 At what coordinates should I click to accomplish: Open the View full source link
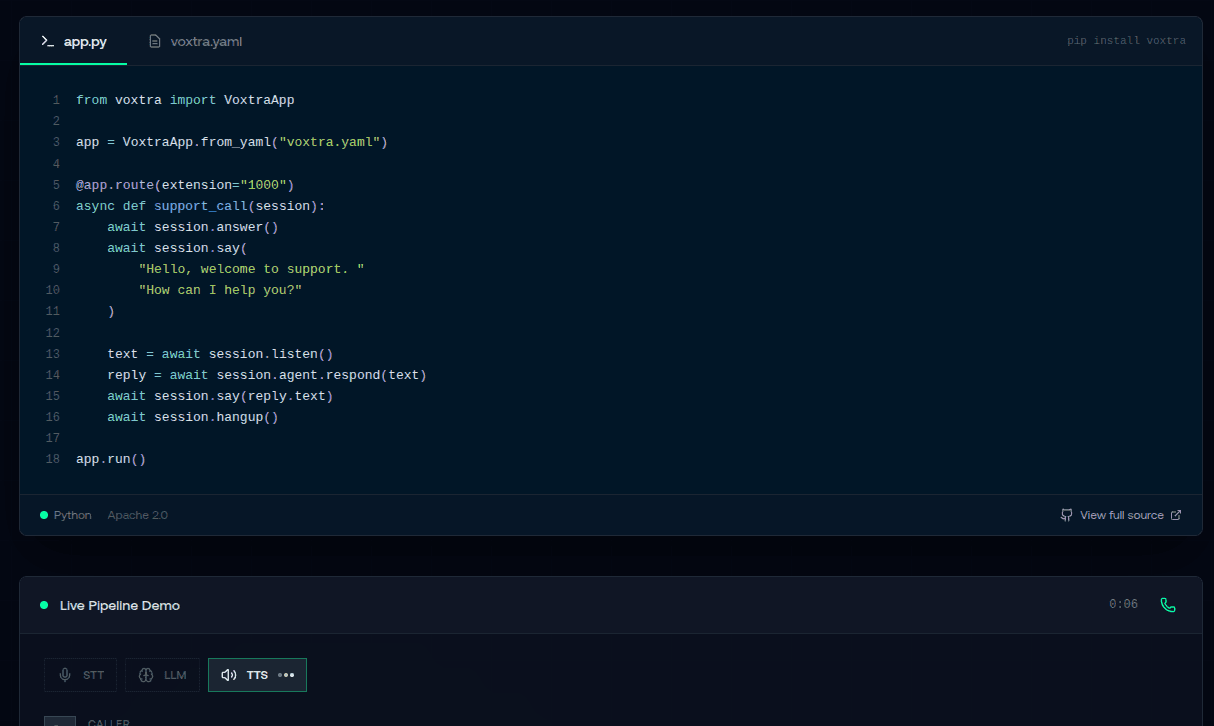click(x=1121, y=515)
